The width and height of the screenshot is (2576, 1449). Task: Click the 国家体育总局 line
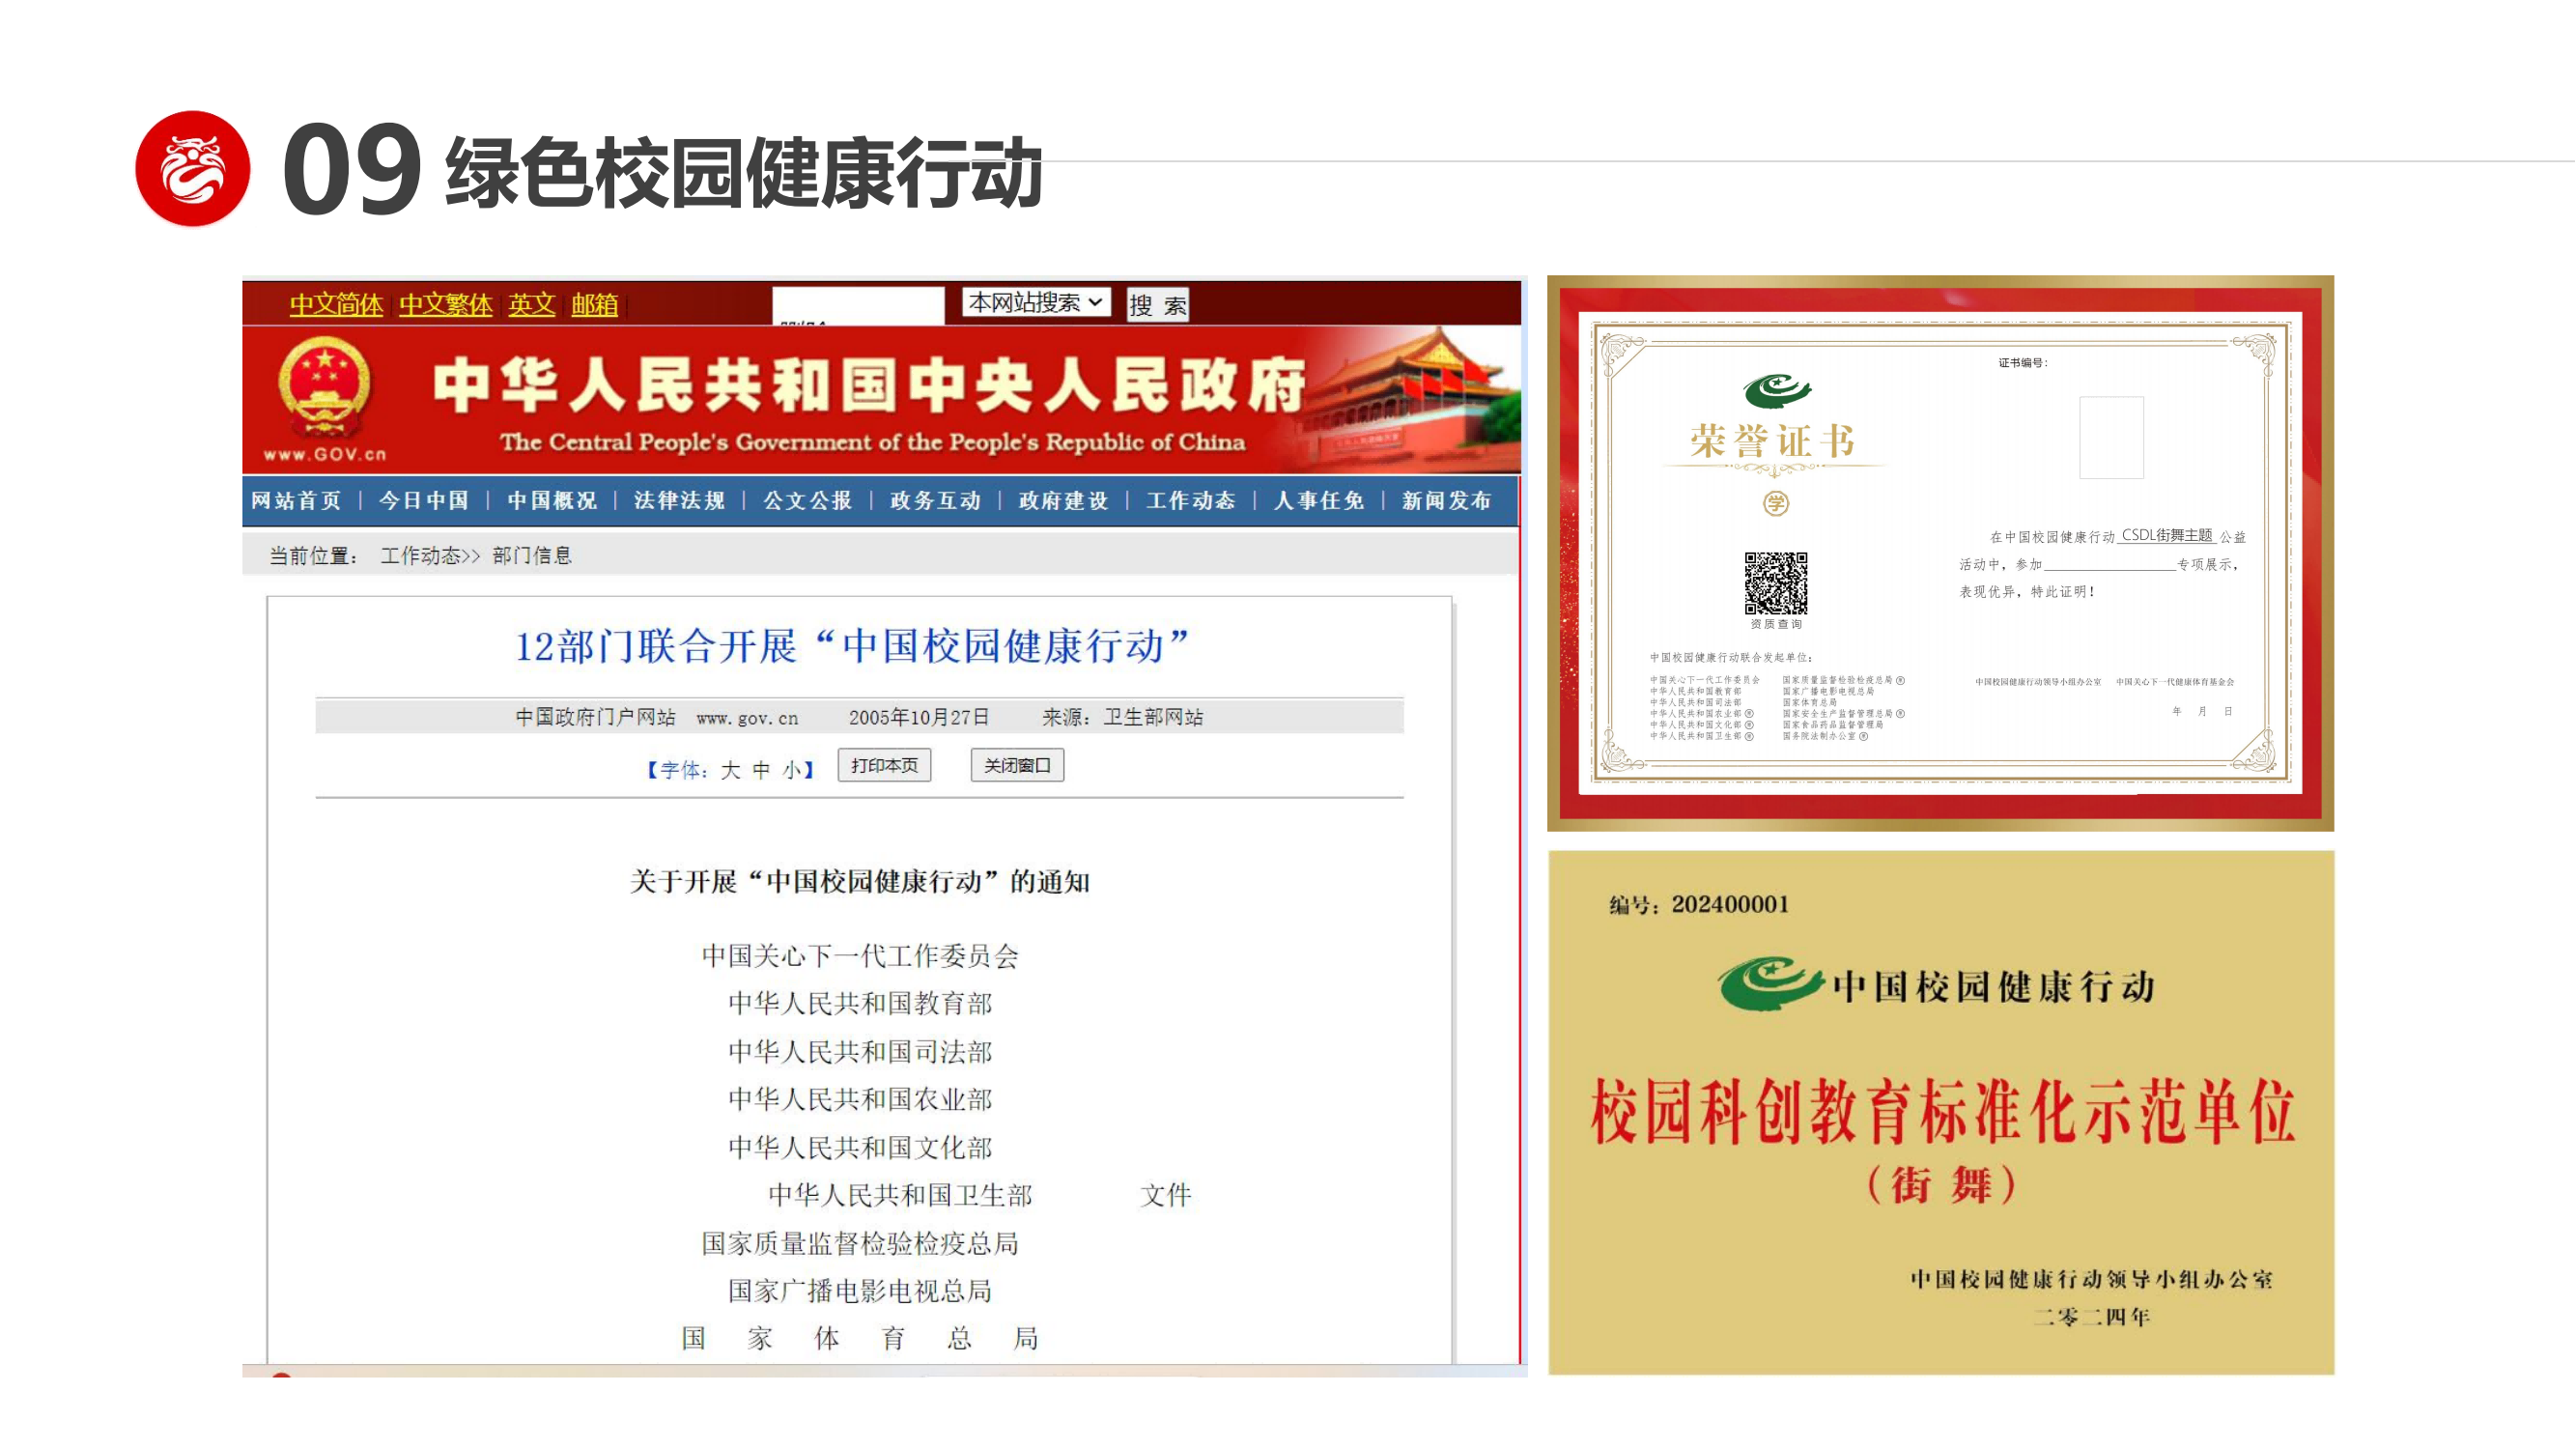click(x=860, y=1338)
